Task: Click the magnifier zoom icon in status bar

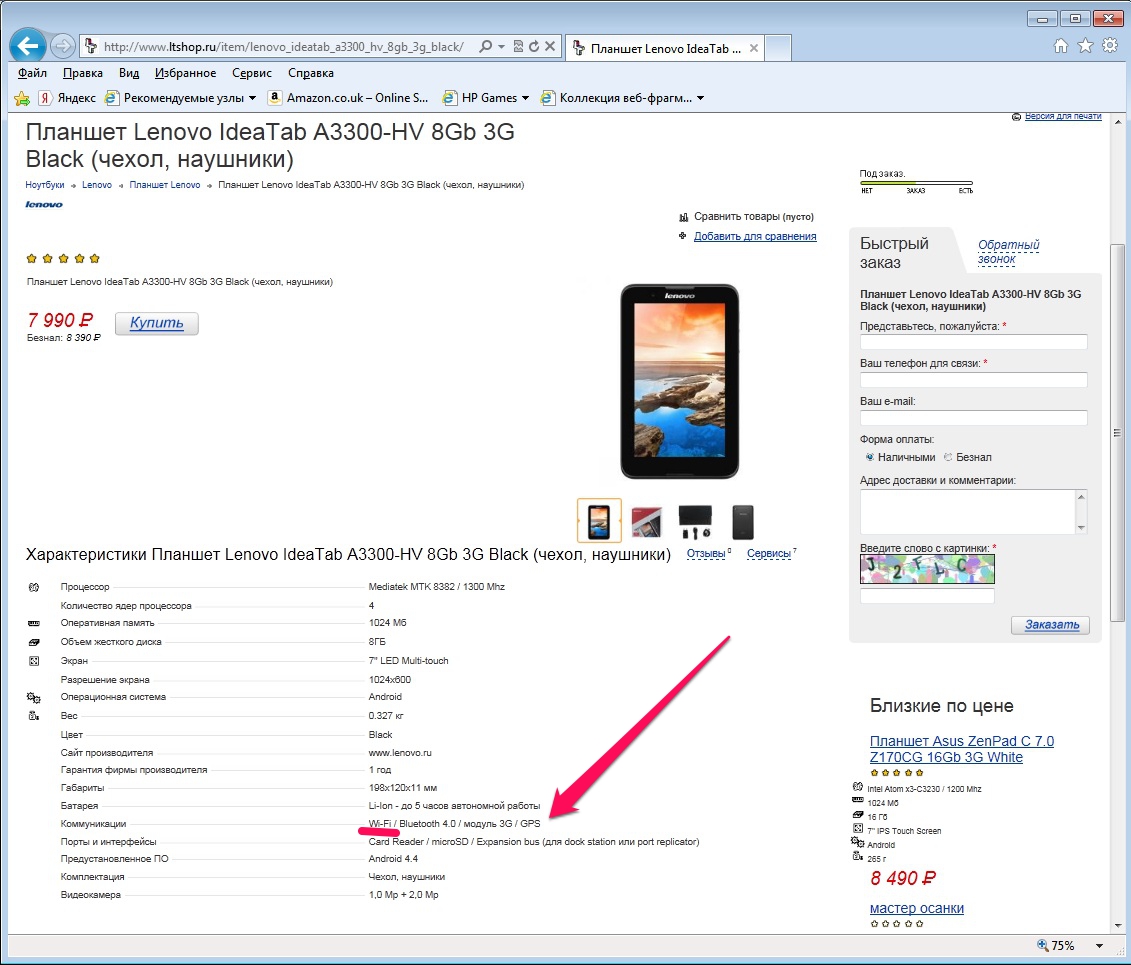Action: point(1042,945)
